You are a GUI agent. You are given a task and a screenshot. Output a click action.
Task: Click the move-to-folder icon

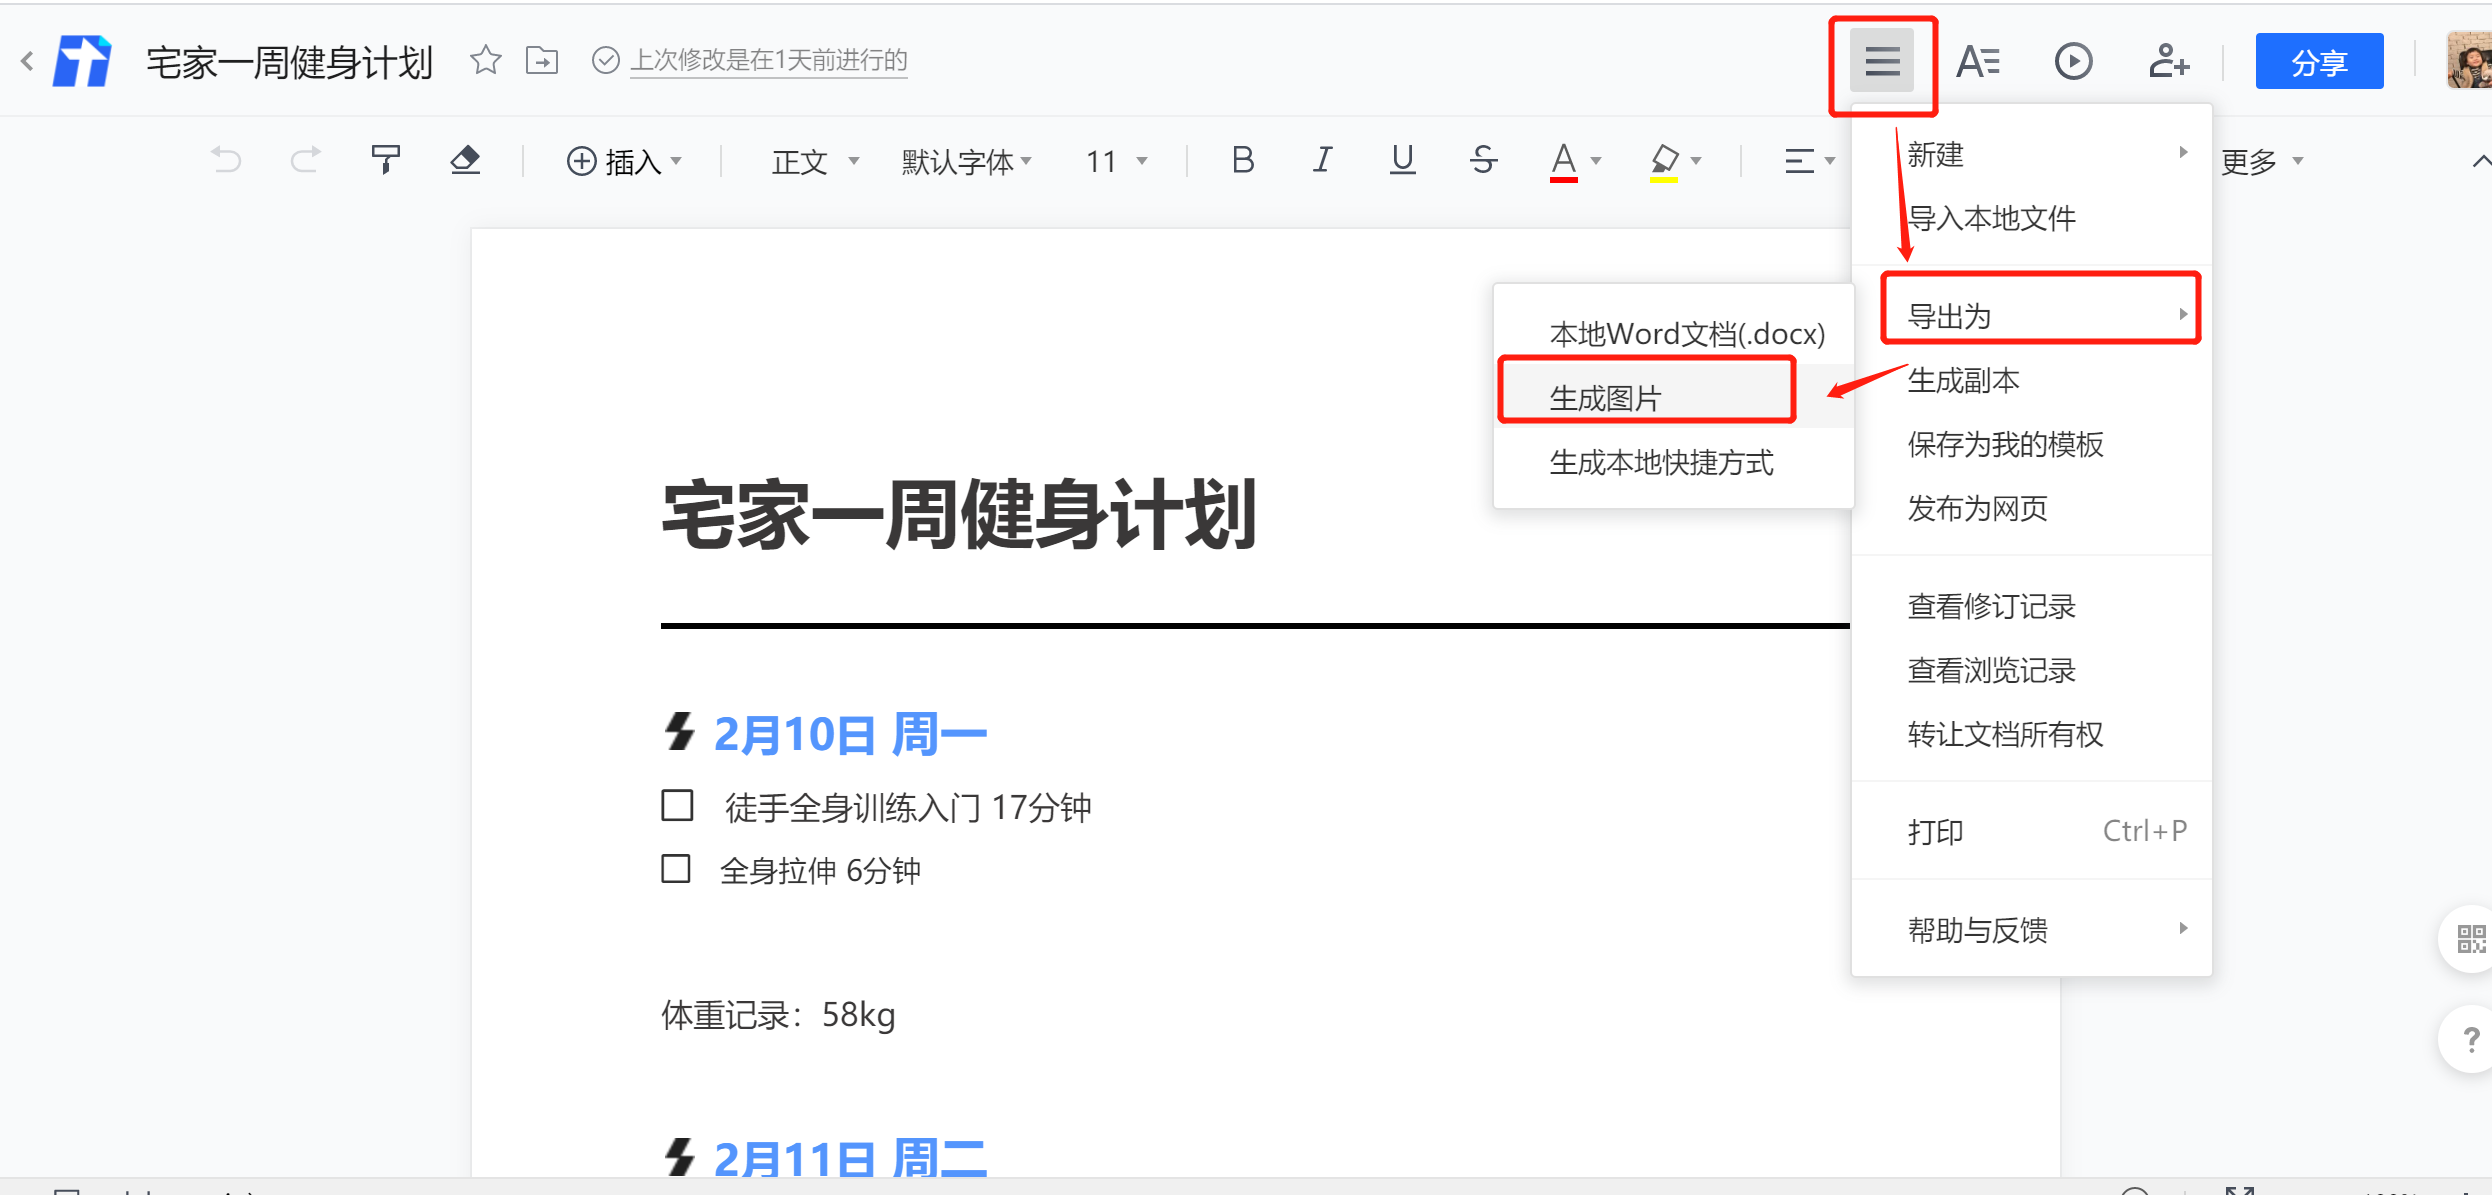pyautogui.click(x=542, y=61)
